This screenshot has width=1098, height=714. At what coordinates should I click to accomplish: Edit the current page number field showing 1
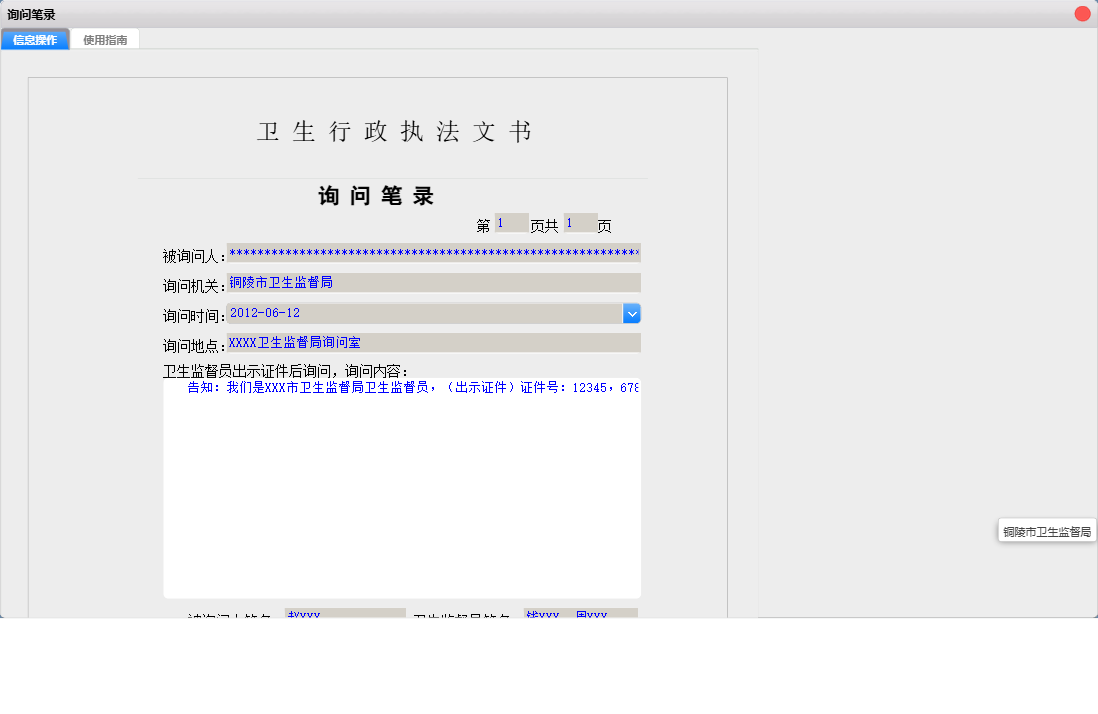pyautogui.click(x=511, y=221)
